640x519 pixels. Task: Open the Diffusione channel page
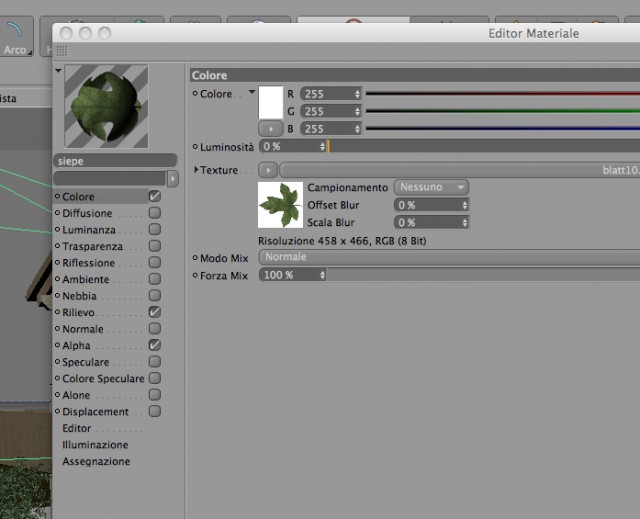[87, 213]
